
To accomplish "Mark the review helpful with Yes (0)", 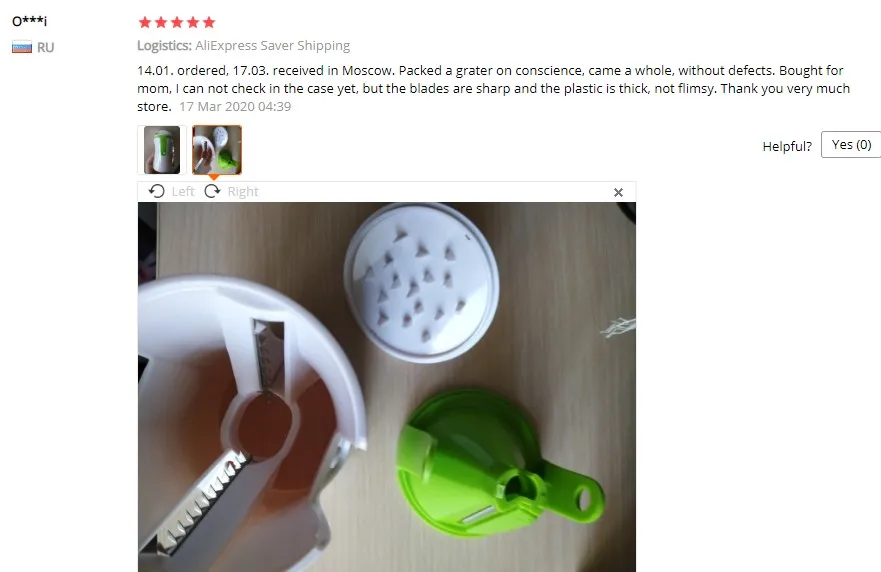I will click(x=851, y=145).
